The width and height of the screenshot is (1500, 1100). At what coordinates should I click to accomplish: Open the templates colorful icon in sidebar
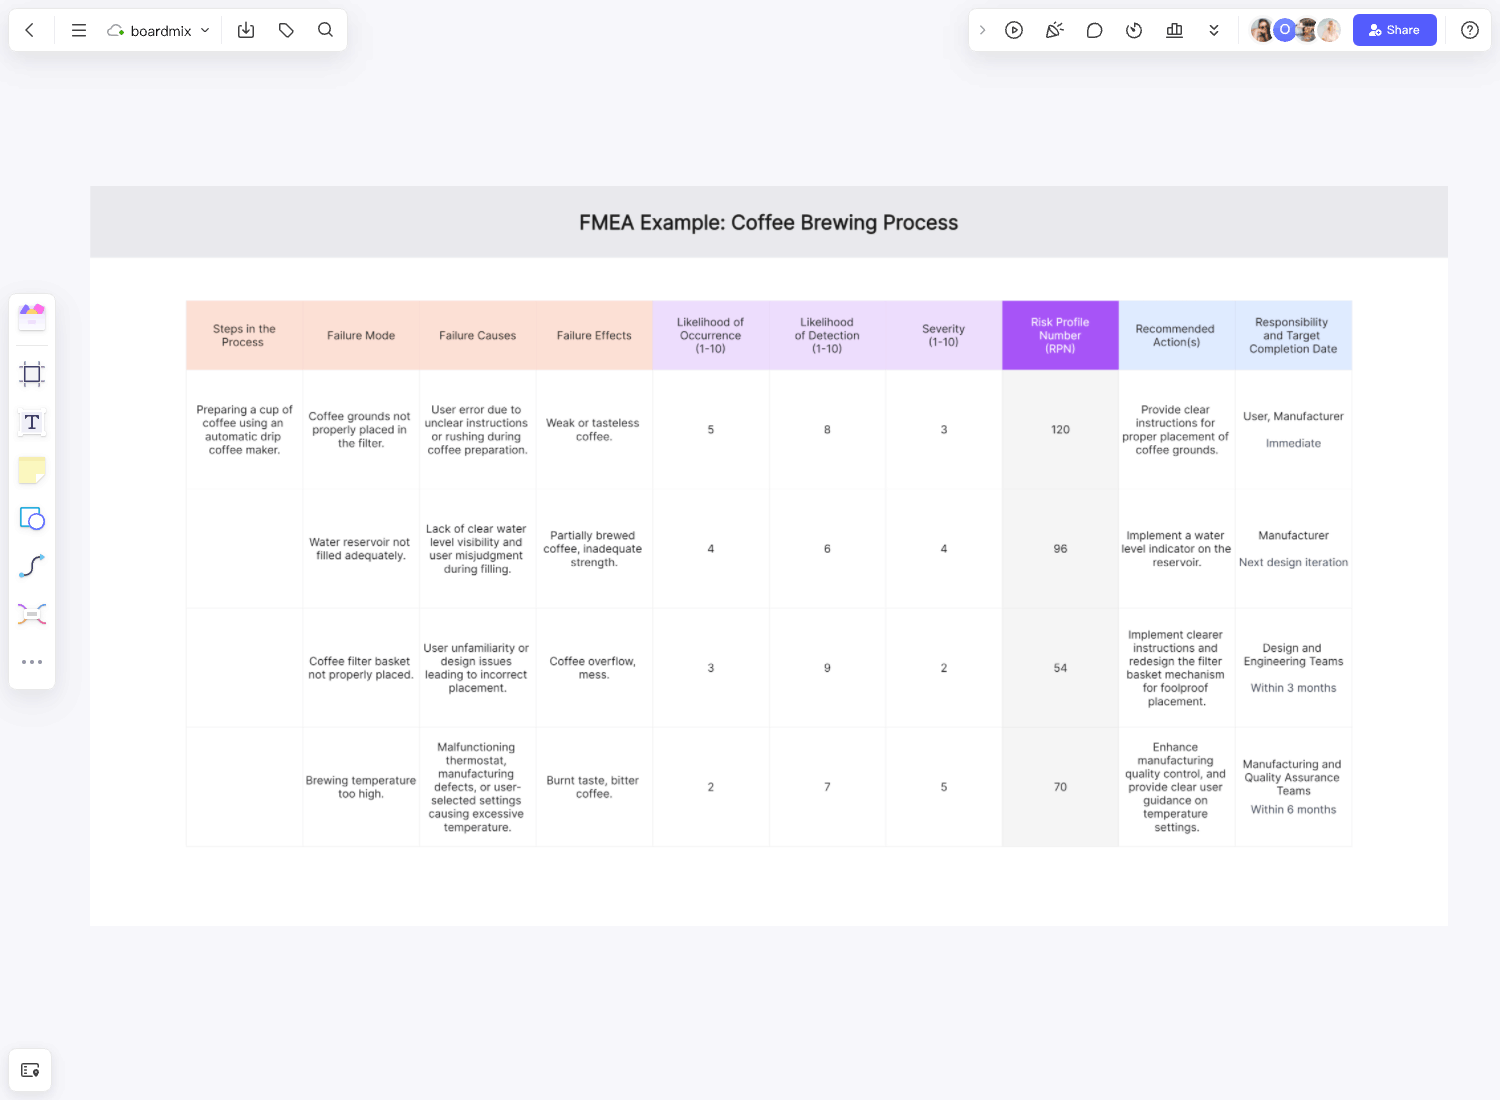point(32,317)
